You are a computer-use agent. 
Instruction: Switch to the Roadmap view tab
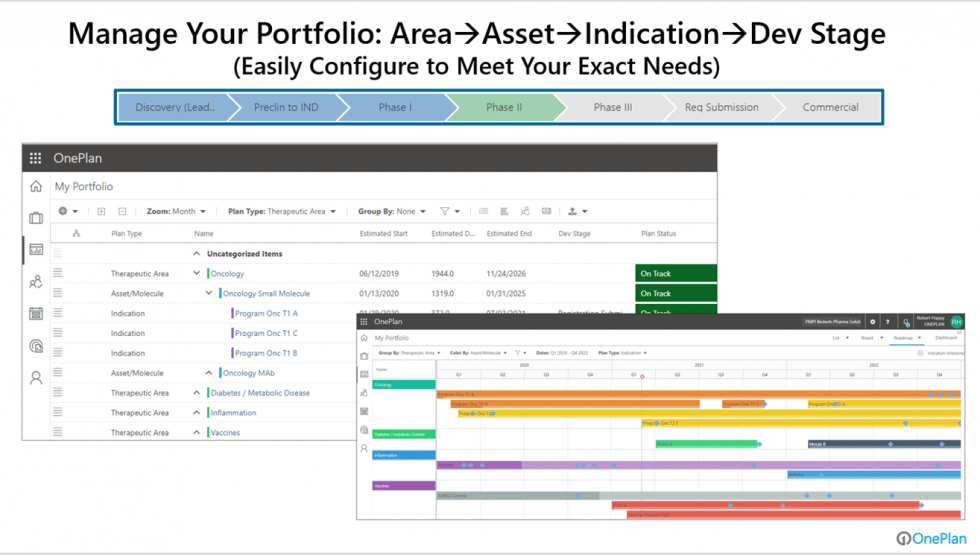tap(903, 338)
